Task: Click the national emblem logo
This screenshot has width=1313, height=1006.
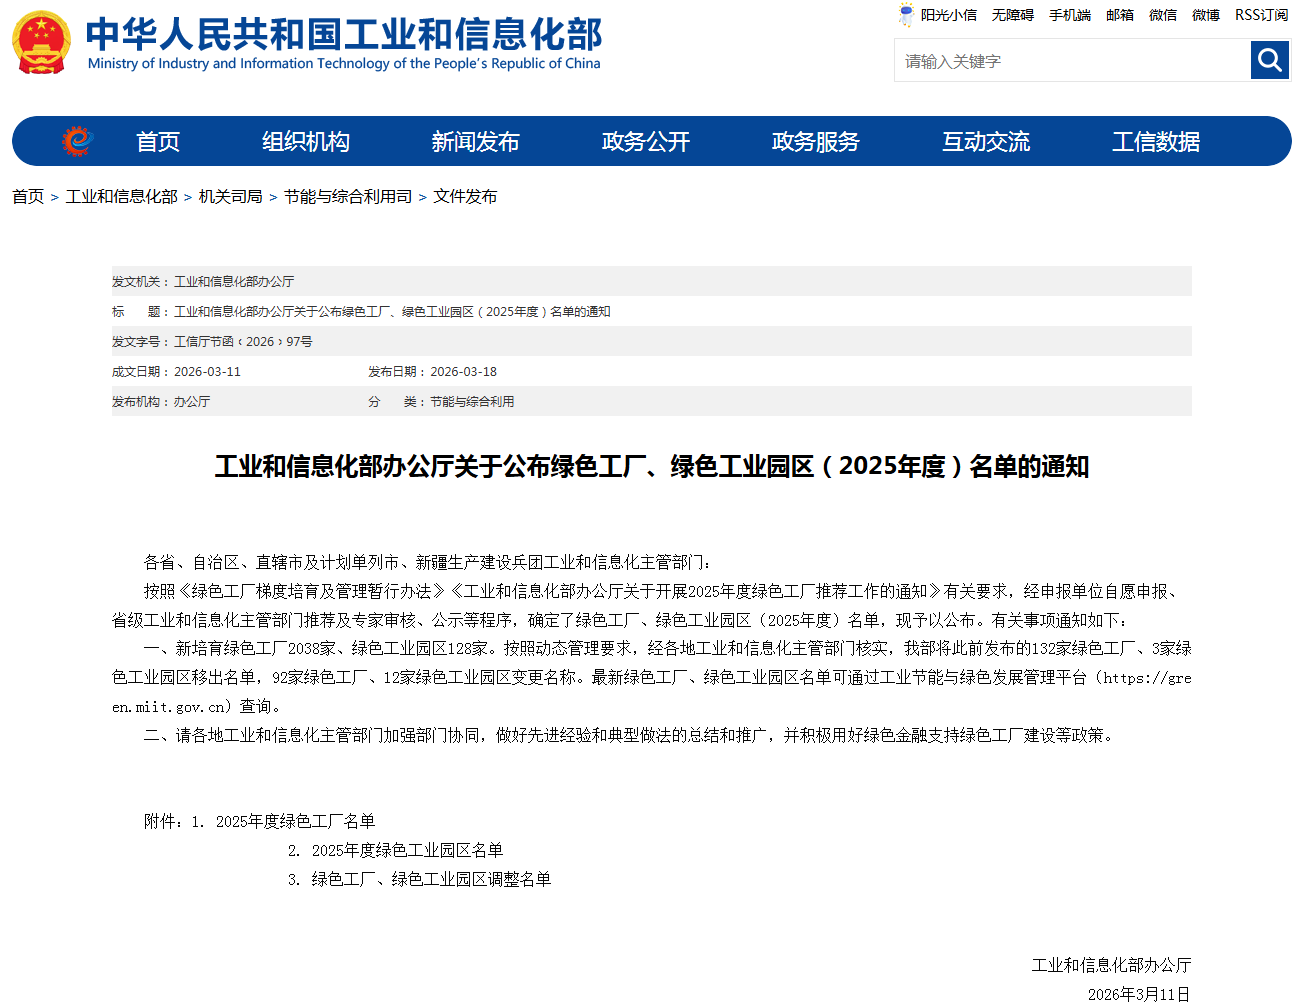Action: pyautogui.click(x=41, y=43)
